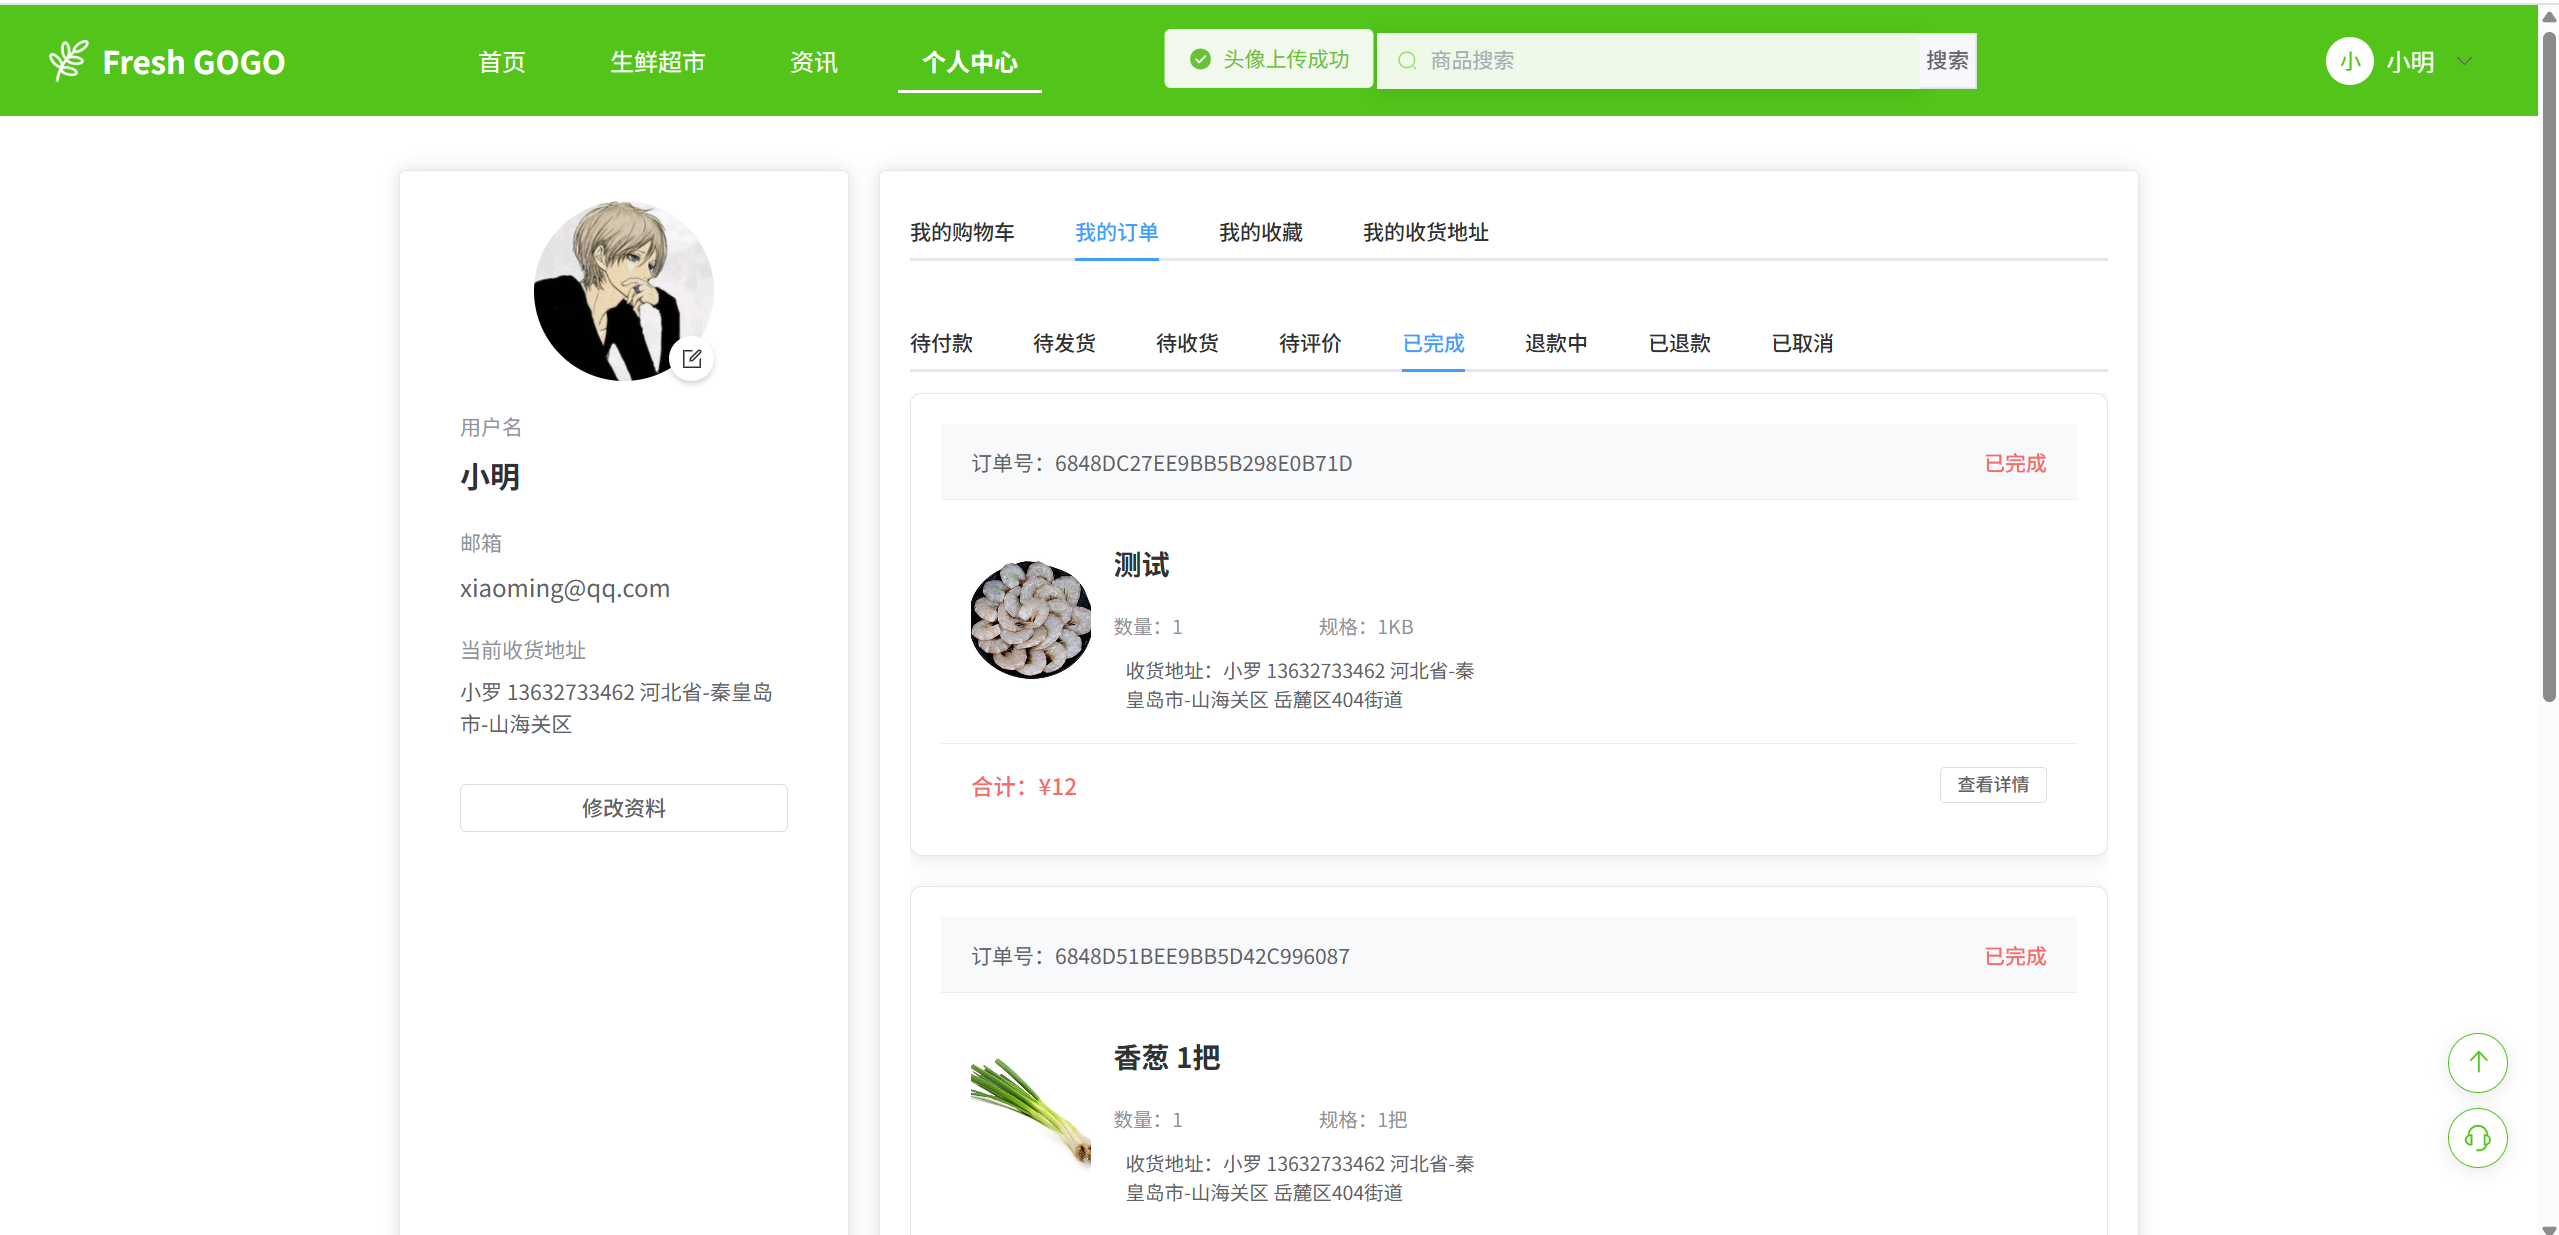2559x1235 pixels.
Task: Click the 修改资料 button
Action: (623, 808)
